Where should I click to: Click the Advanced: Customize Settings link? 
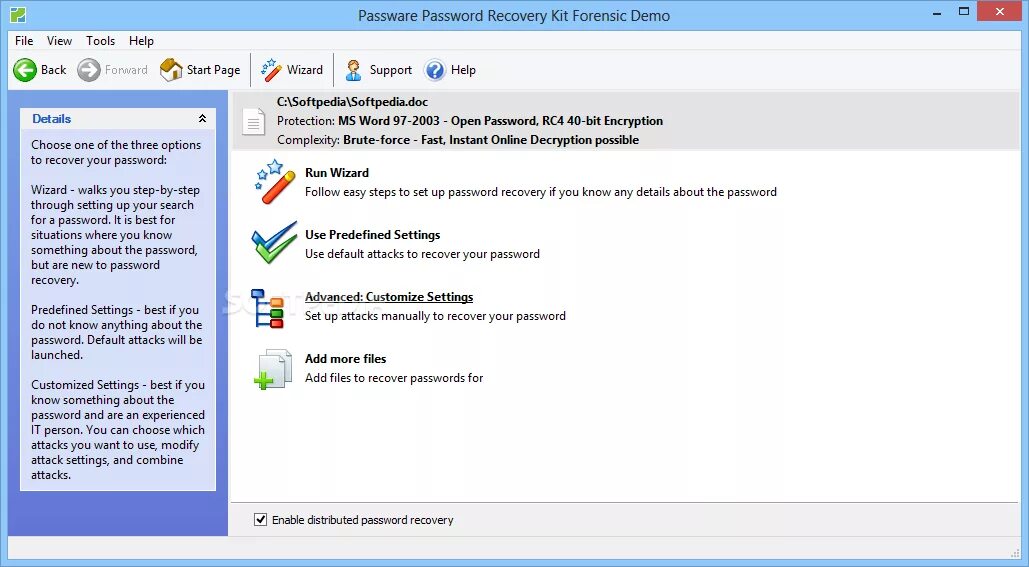click(x=389, y=297)
